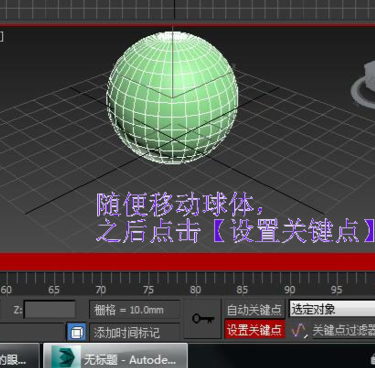Select the teapot object in the viewport
This screenshot has height=368, width=375.
[364, 85]
